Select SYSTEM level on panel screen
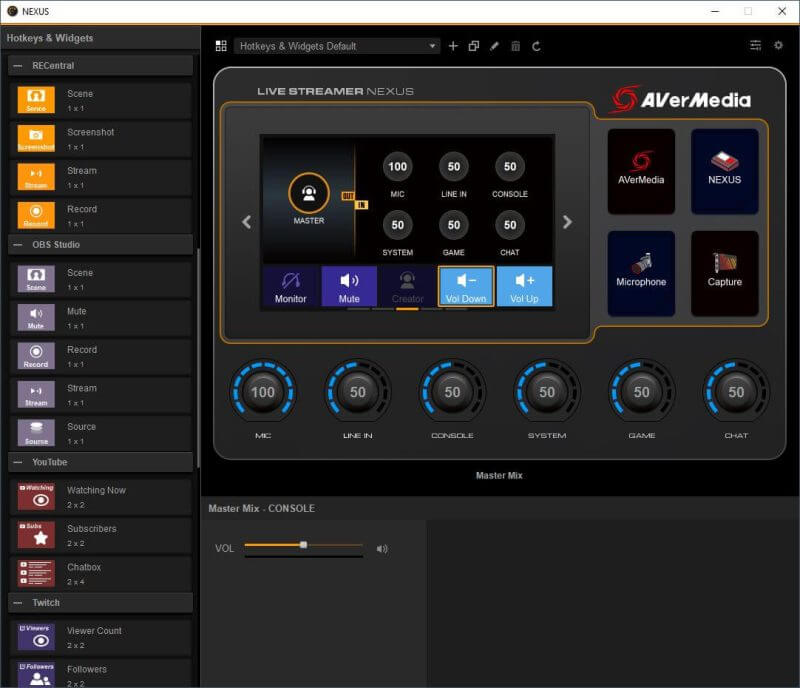This screenshot has height=688, width=800. click(397, 225)
